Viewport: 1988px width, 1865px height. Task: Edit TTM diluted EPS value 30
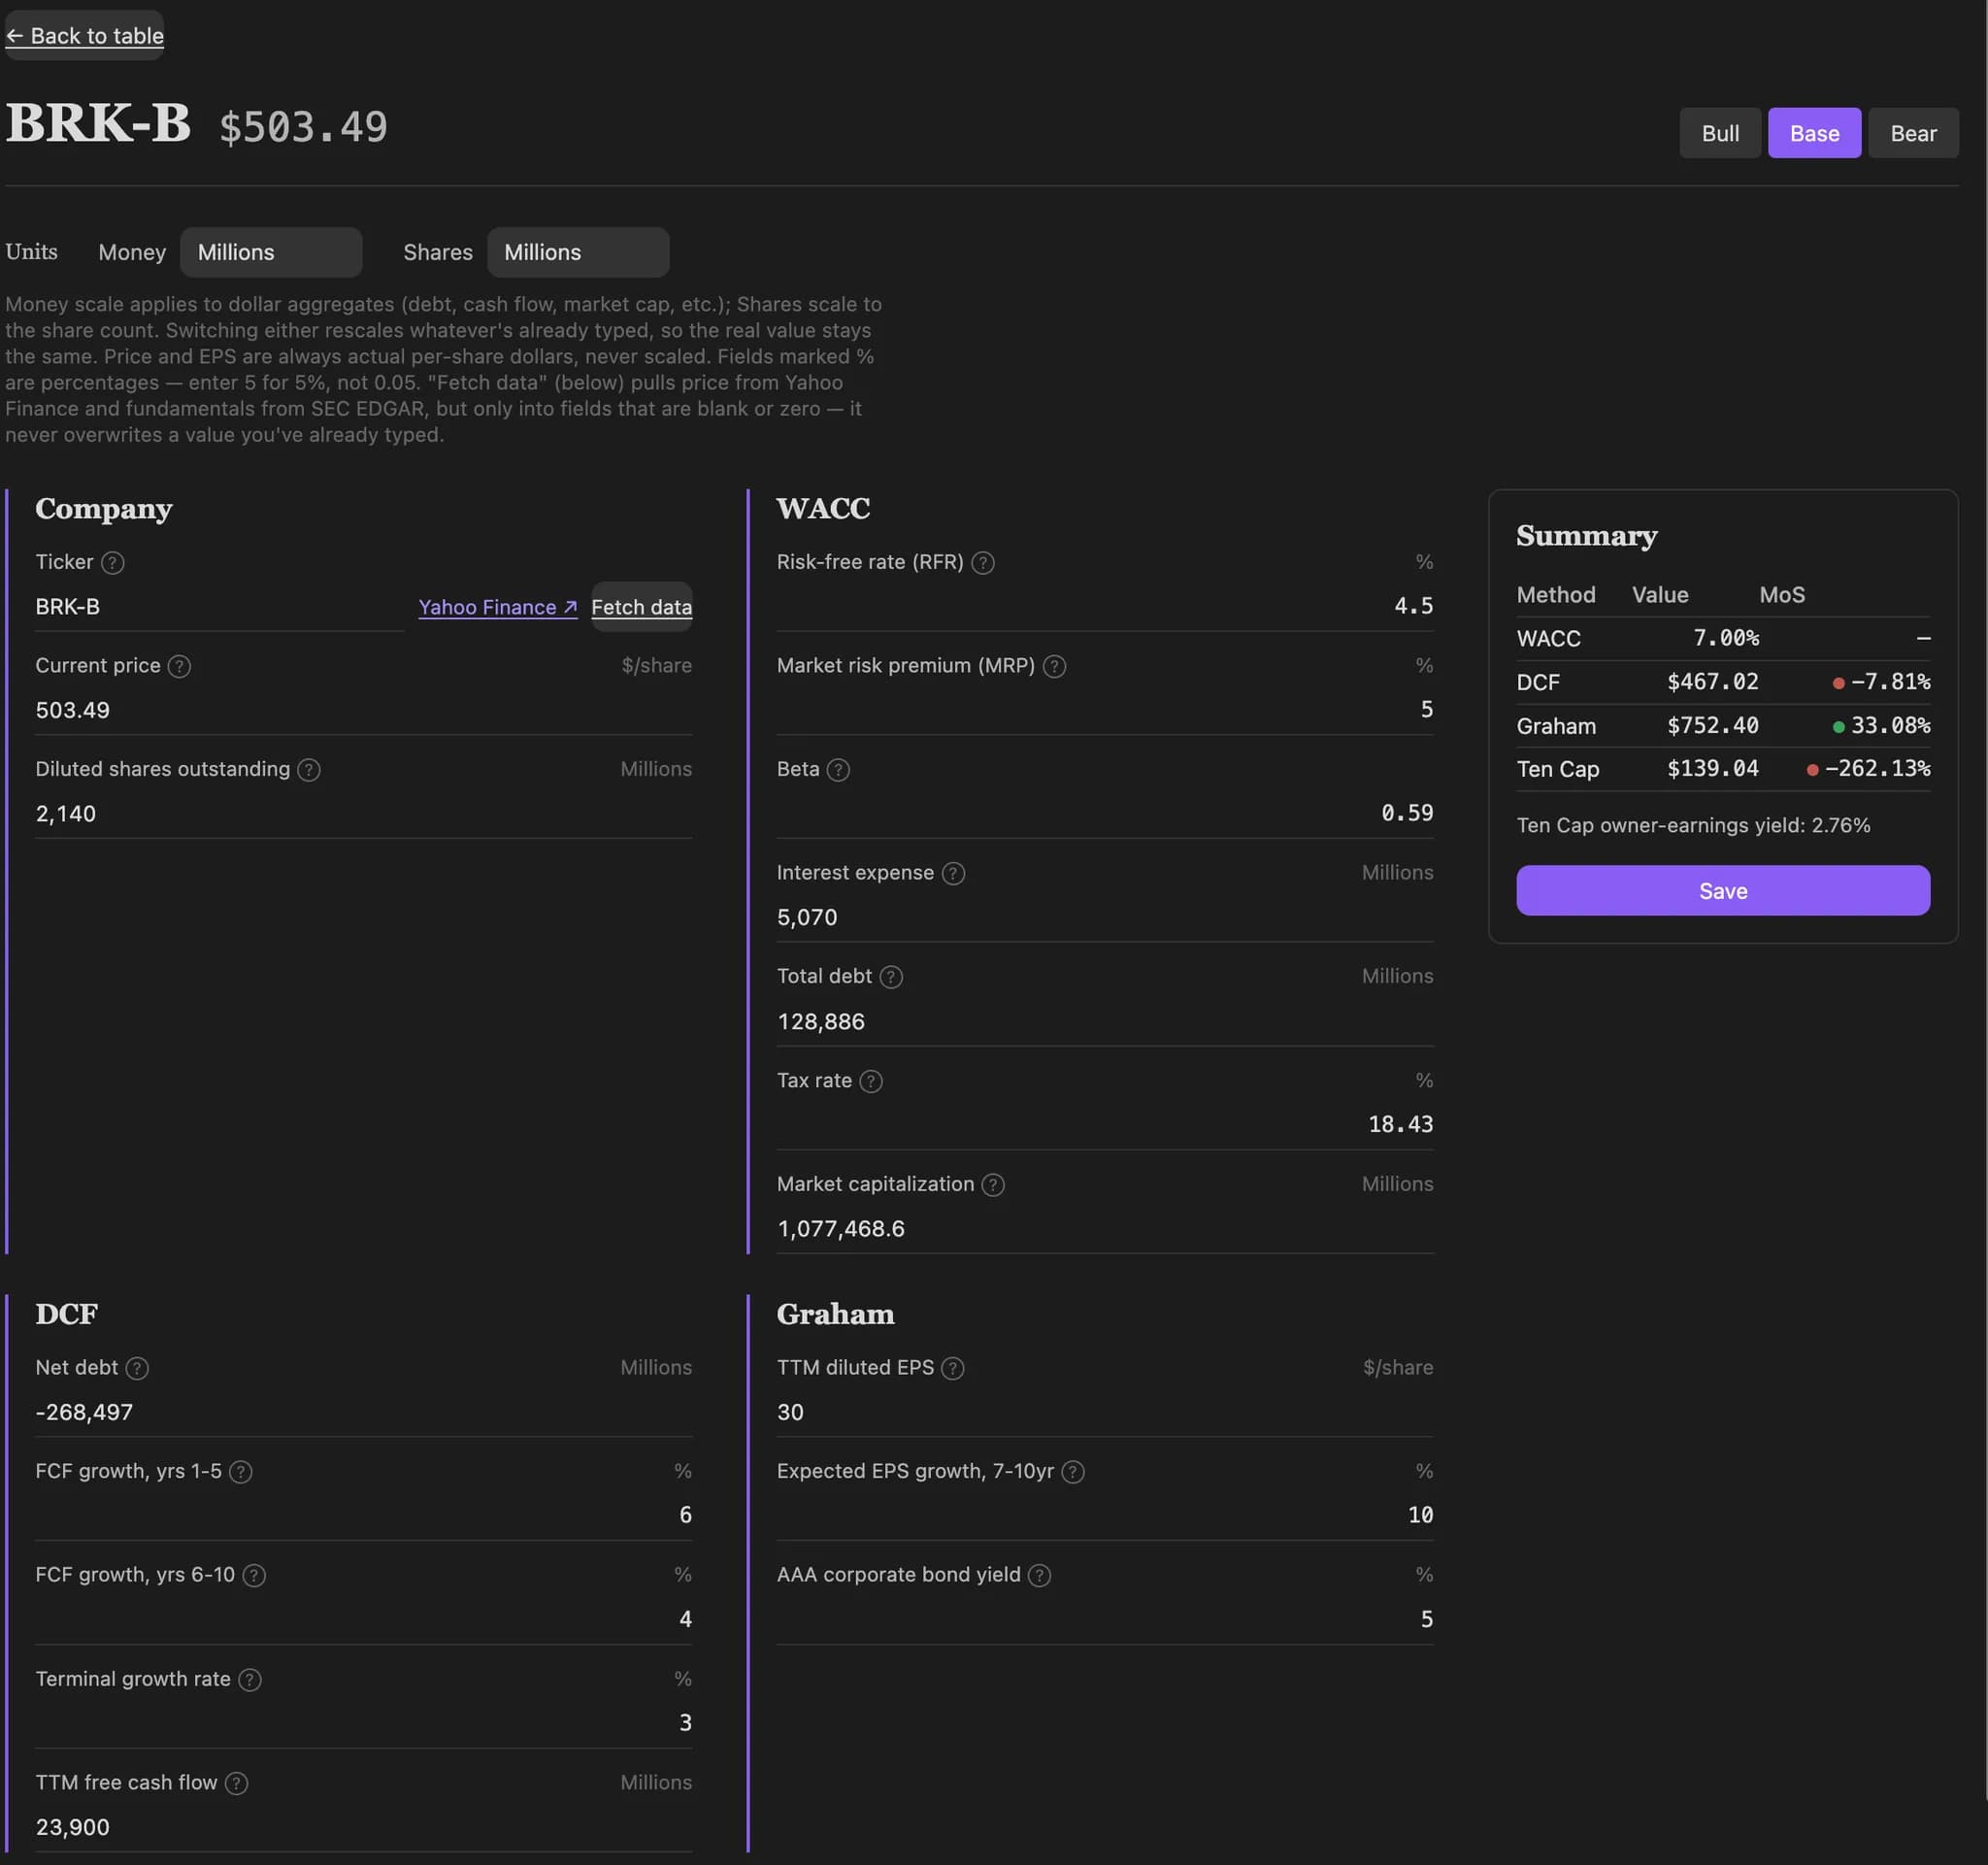coord(1105,1412)
